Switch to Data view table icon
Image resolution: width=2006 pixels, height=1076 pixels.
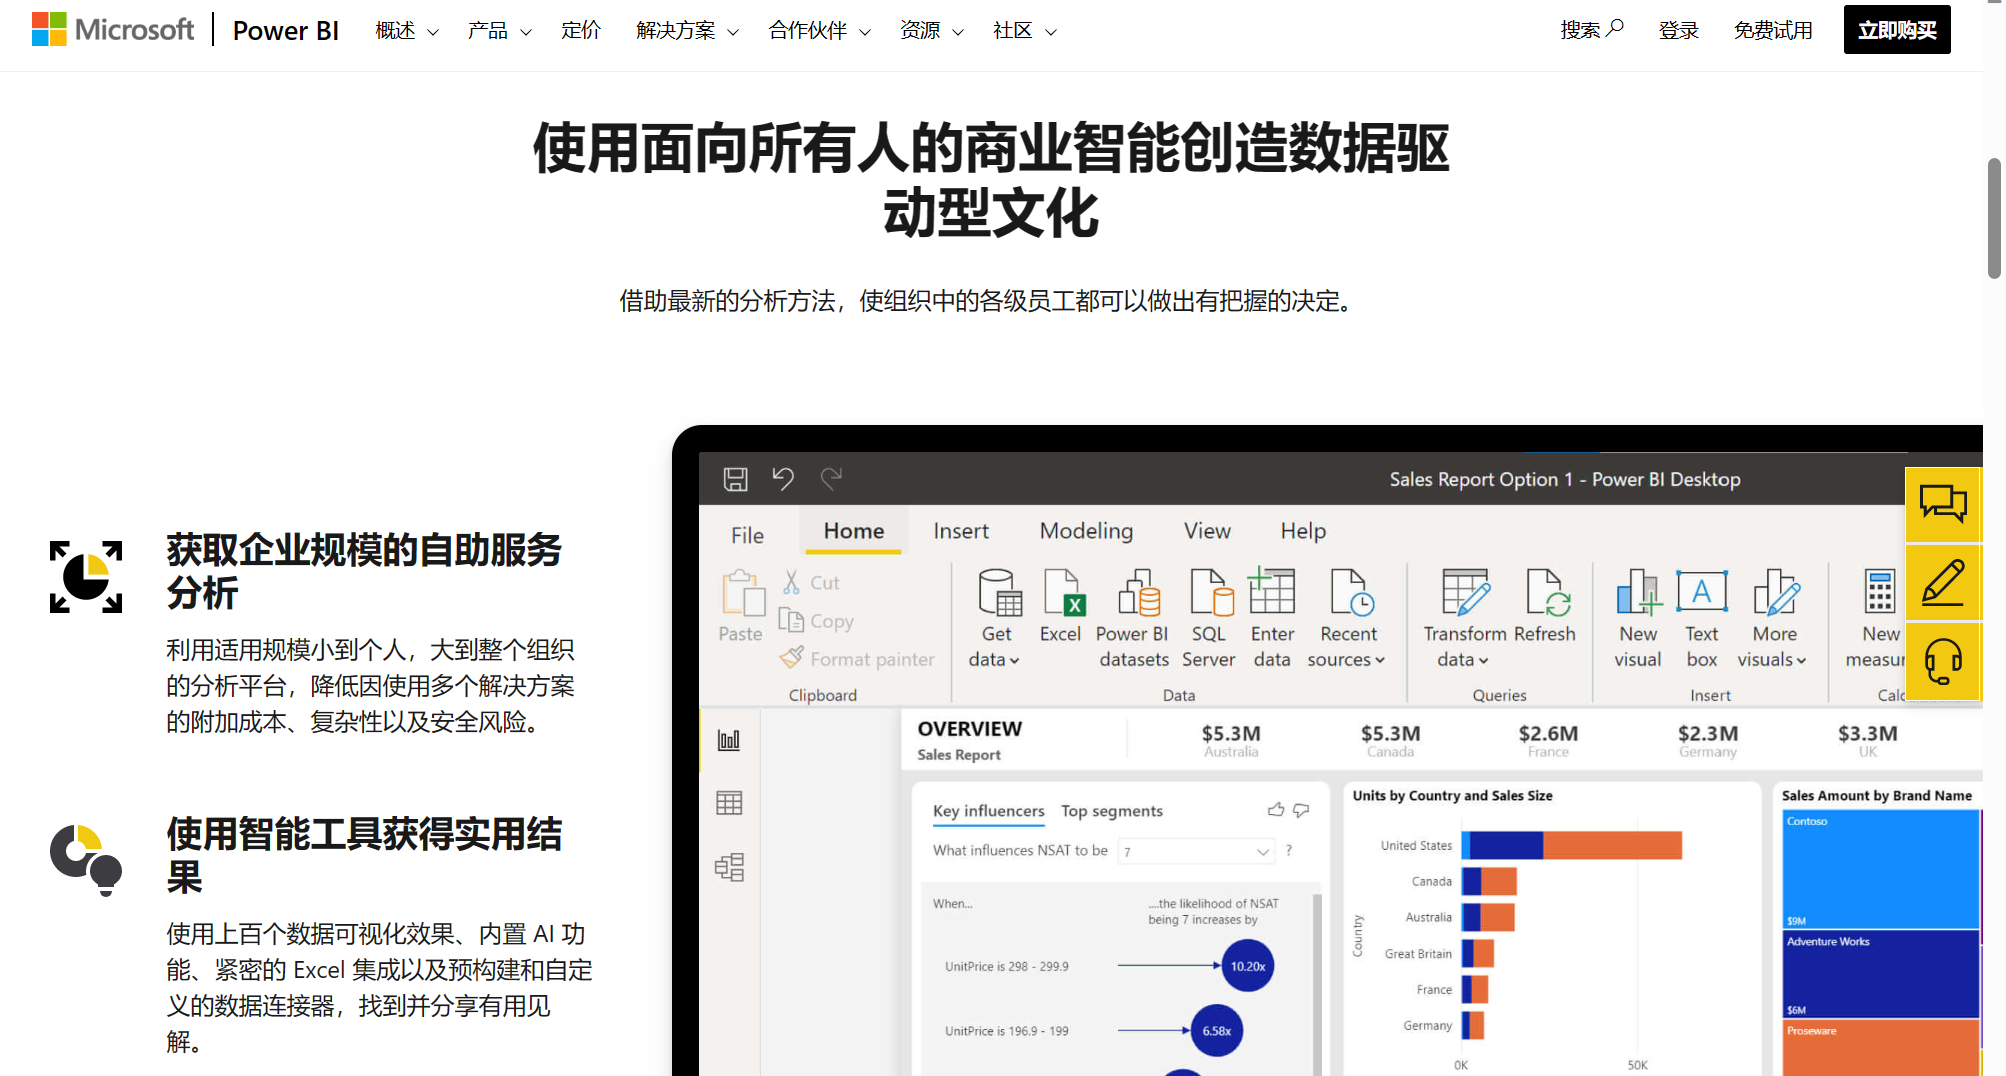729,803
